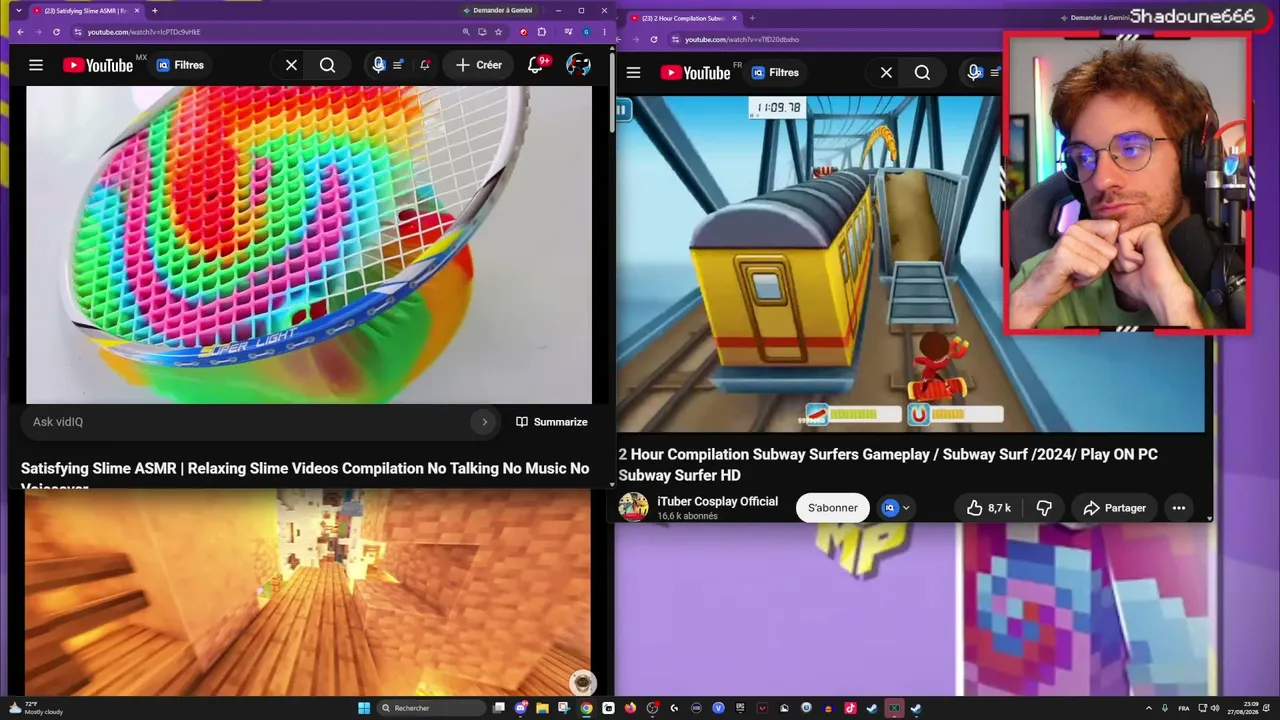Image resolution: width=1280 pixels, height=720 pixels.
Task: Open the Windows Start menu
Action: [364, 708]
